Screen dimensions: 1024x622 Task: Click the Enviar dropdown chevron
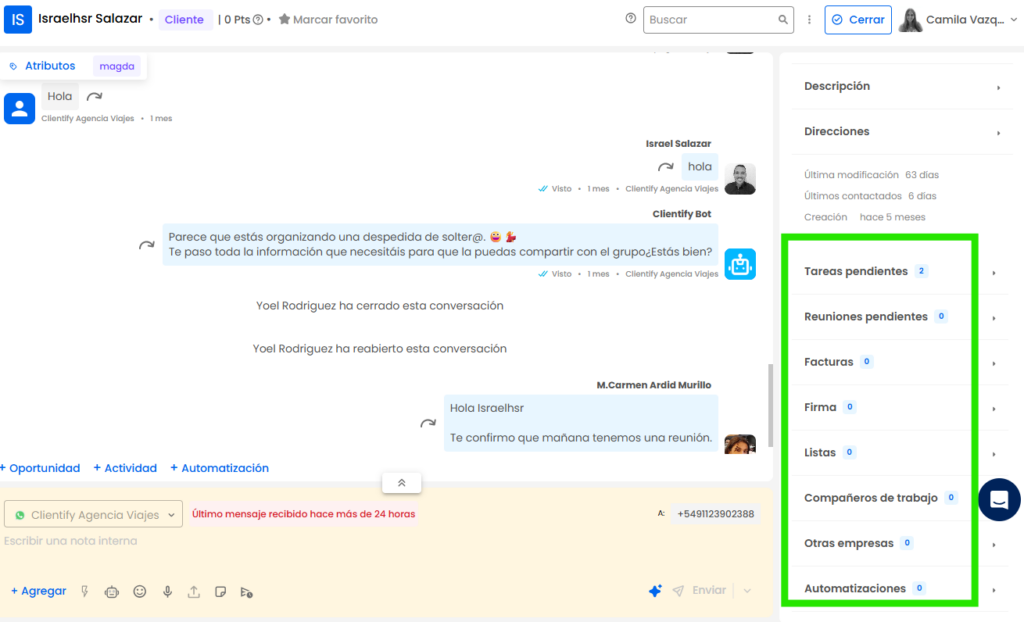(747, 590)
